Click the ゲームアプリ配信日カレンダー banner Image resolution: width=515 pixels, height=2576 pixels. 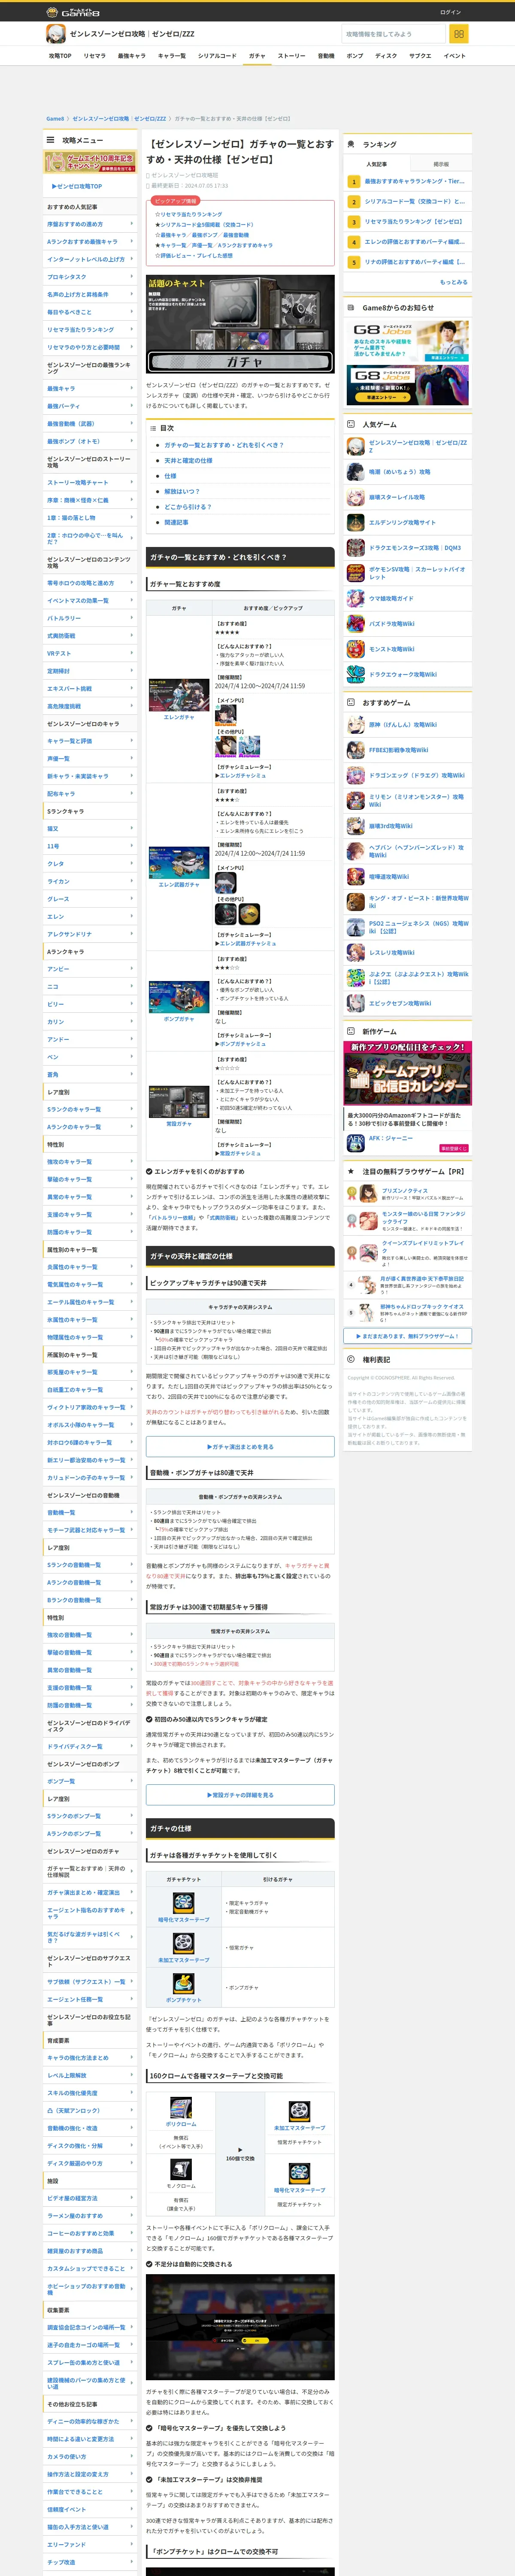tap(408, 1073)
